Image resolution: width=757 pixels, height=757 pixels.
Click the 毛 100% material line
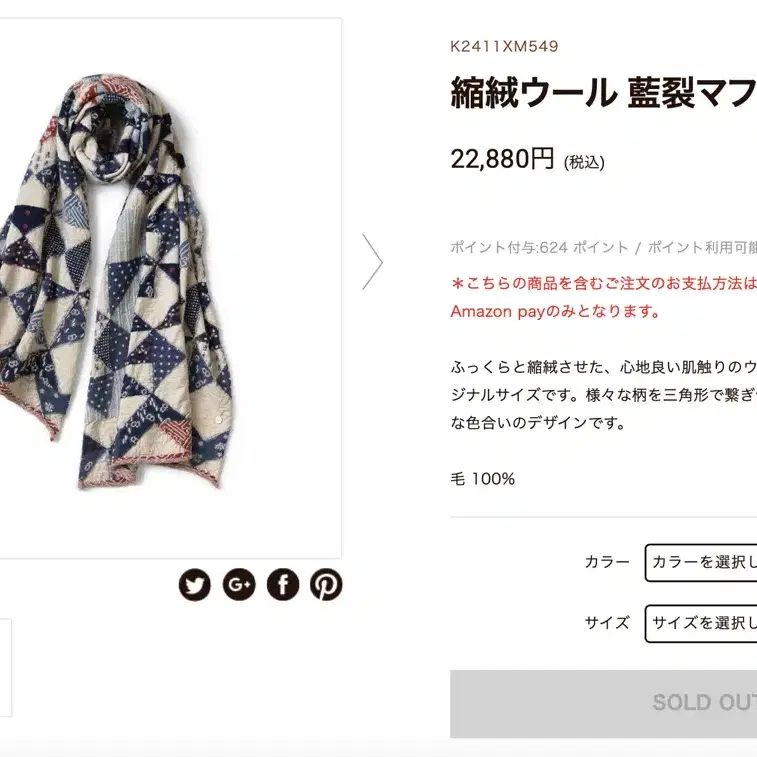(482, 479)
